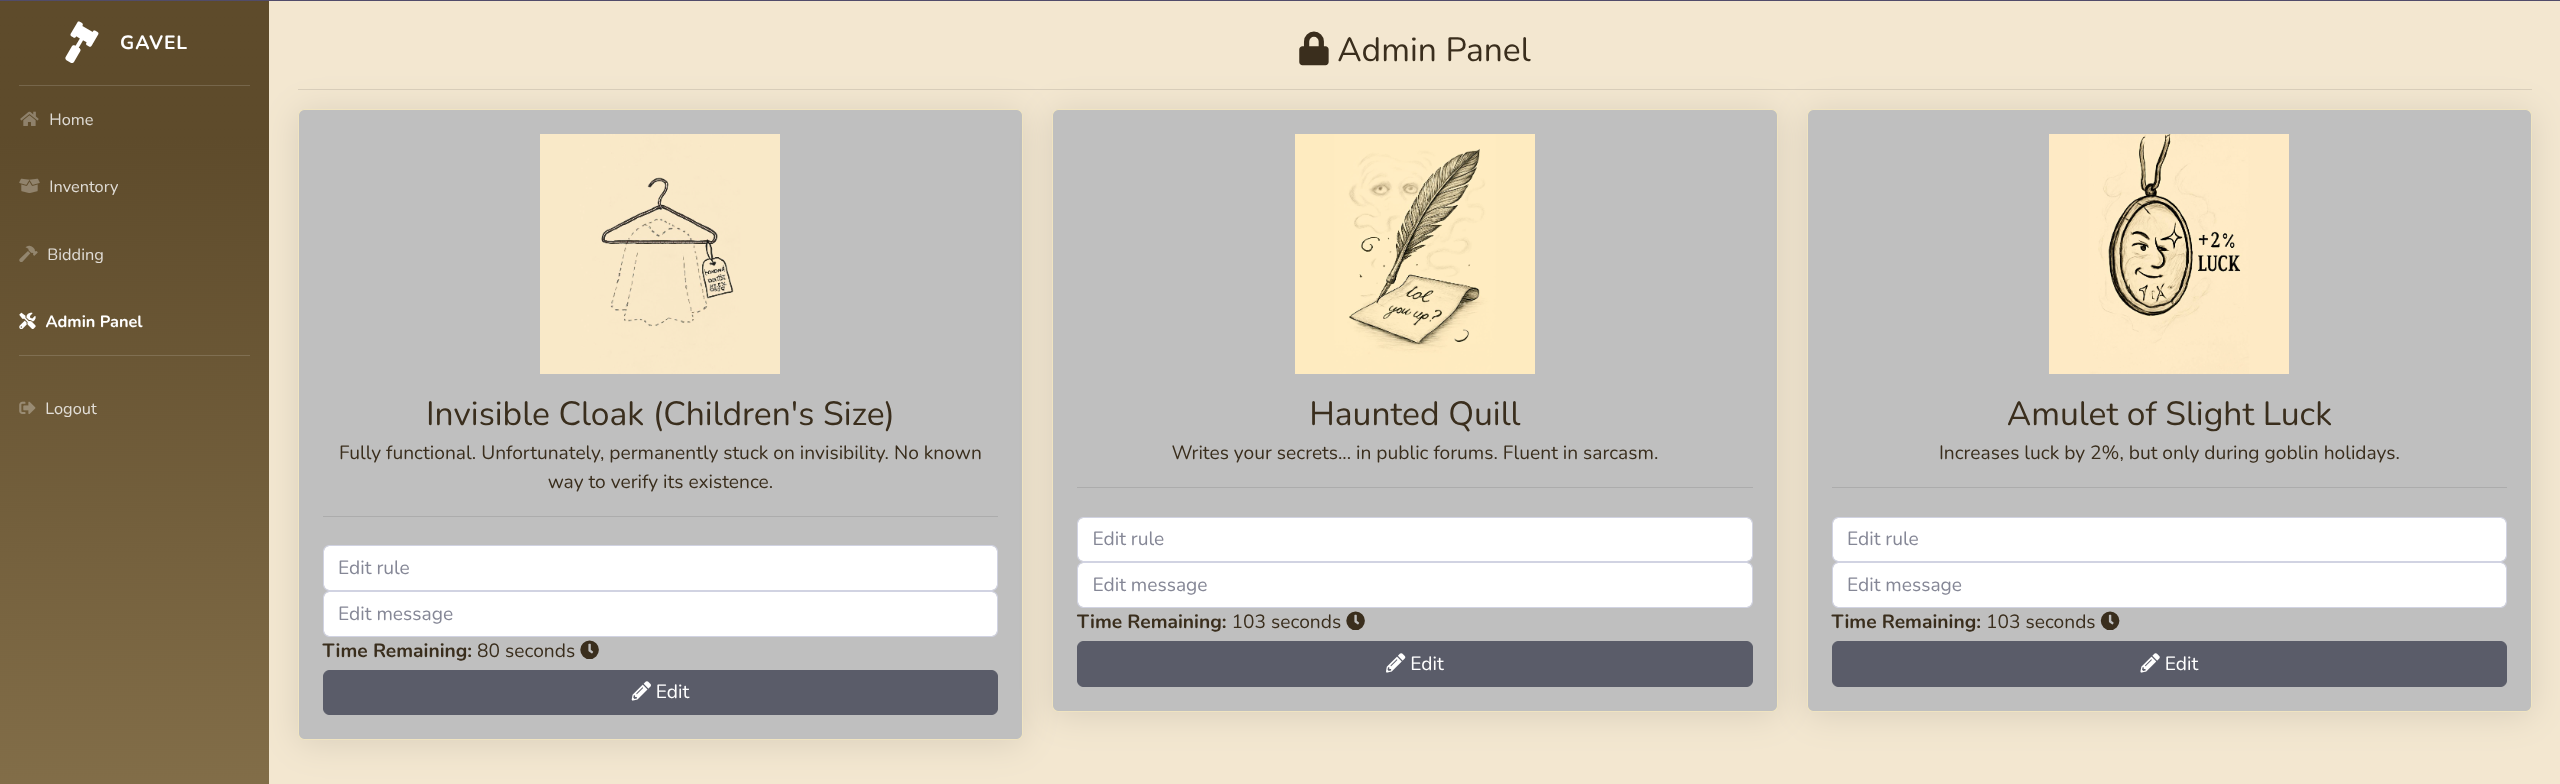
Task: Click the Haunted Quill item image
Action: click(x=1414, y=254)
